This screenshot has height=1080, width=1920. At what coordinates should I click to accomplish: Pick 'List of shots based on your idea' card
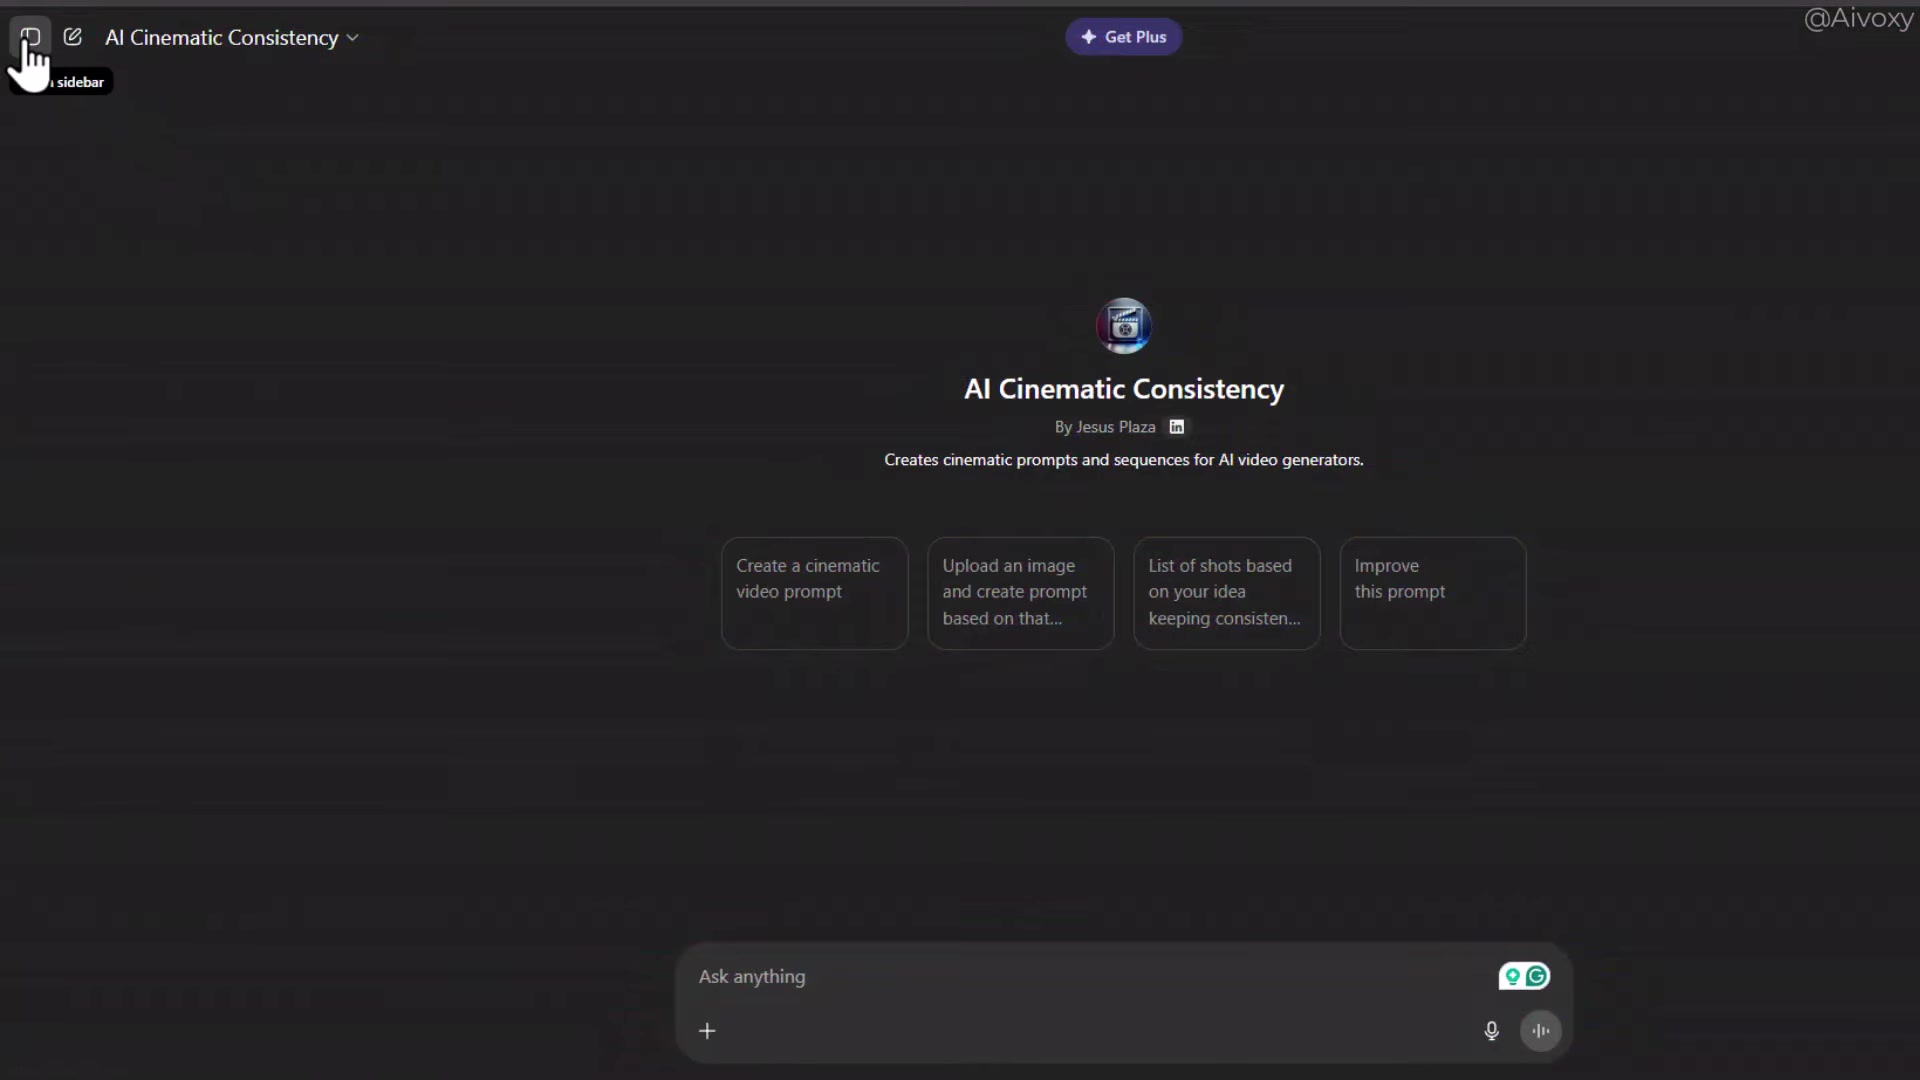1226,593
